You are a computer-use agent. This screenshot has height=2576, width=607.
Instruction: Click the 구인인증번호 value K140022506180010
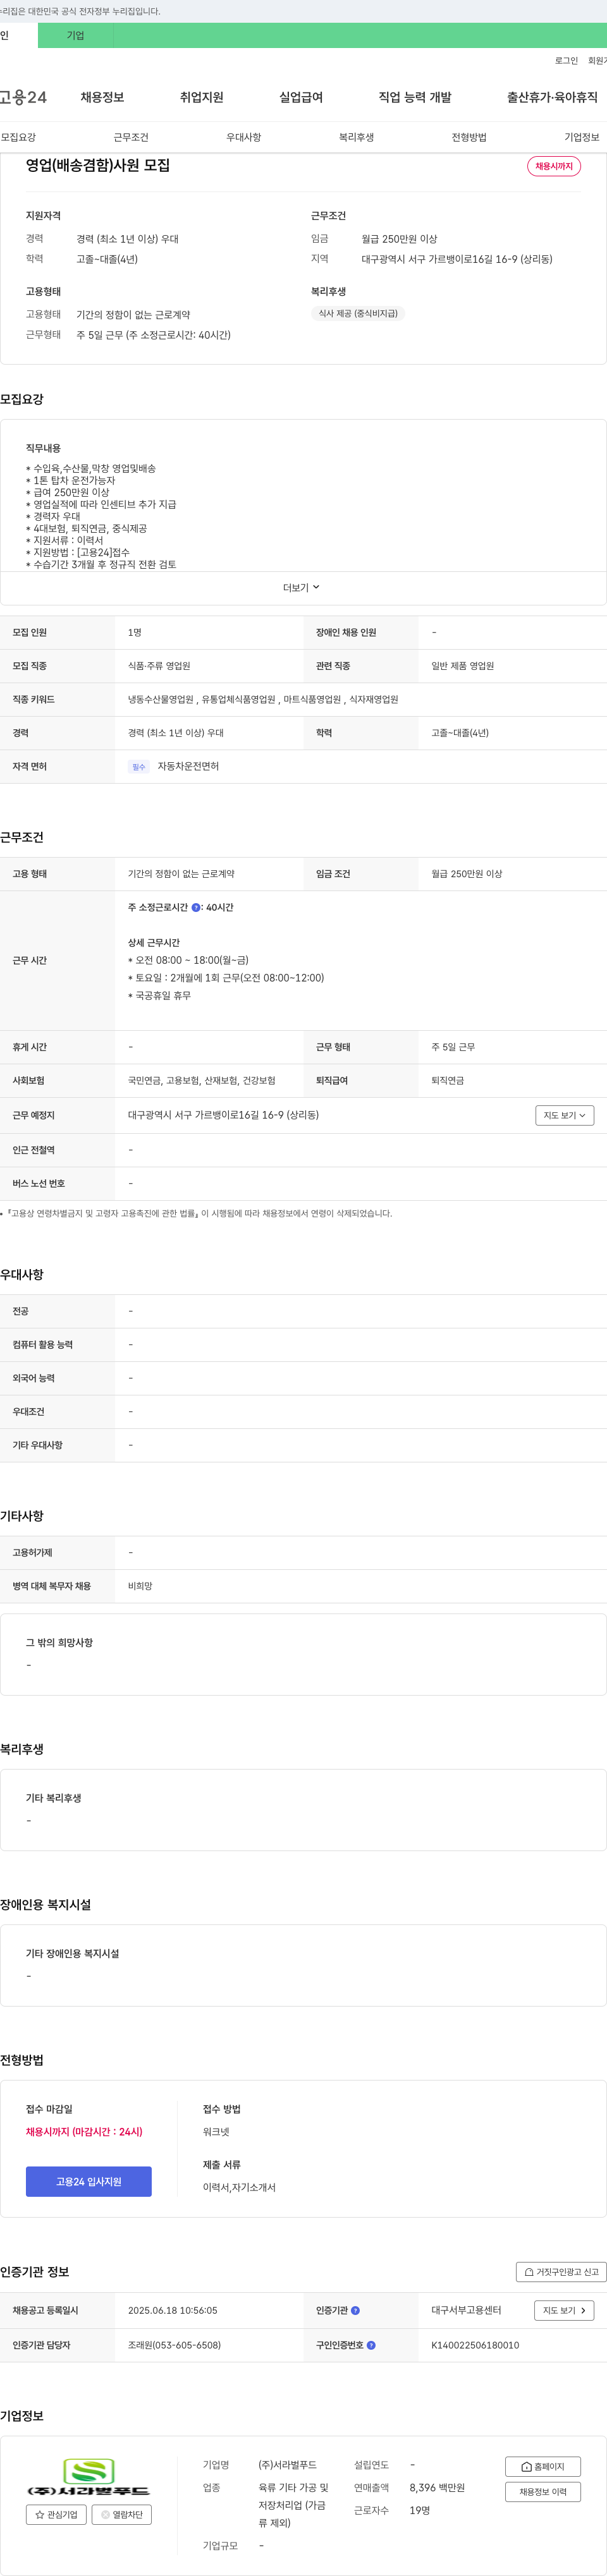click(x=475, y=2345)
